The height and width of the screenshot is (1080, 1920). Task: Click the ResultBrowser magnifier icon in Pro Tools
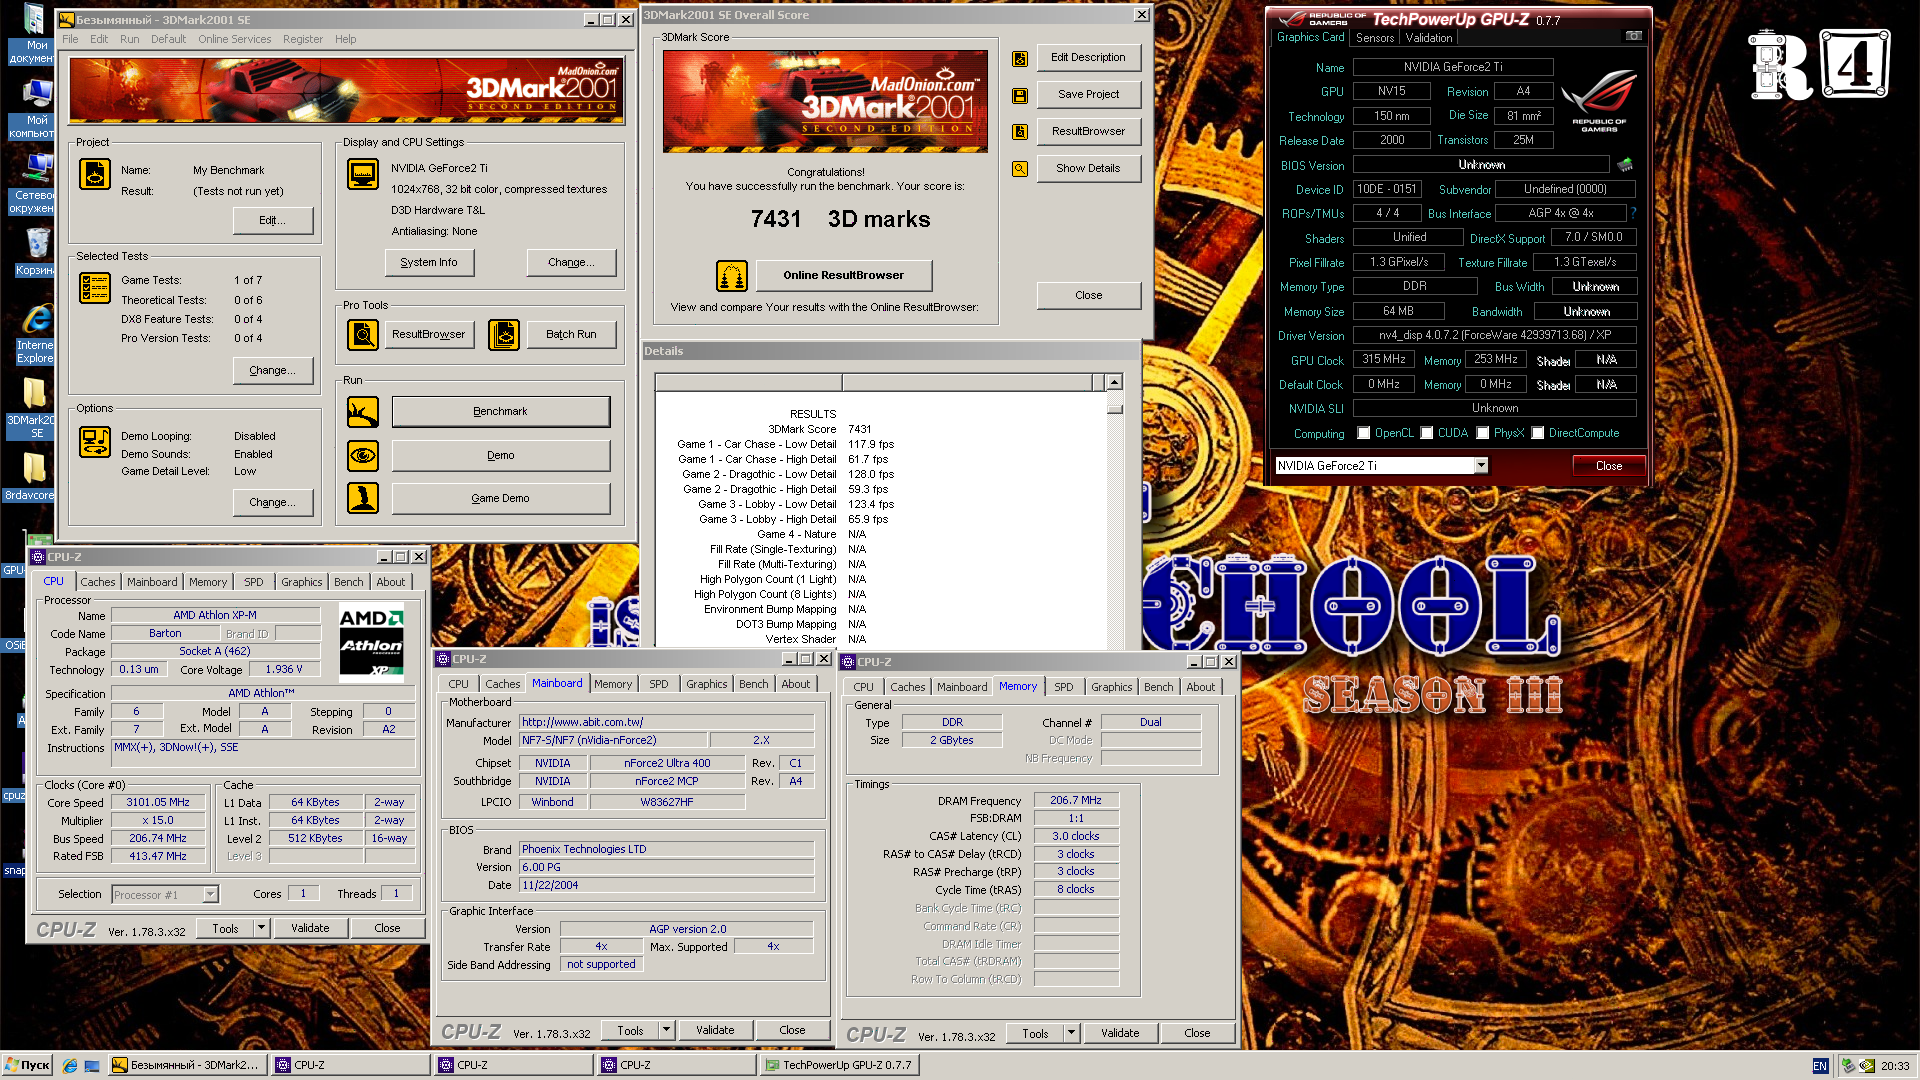coord(363,335)
